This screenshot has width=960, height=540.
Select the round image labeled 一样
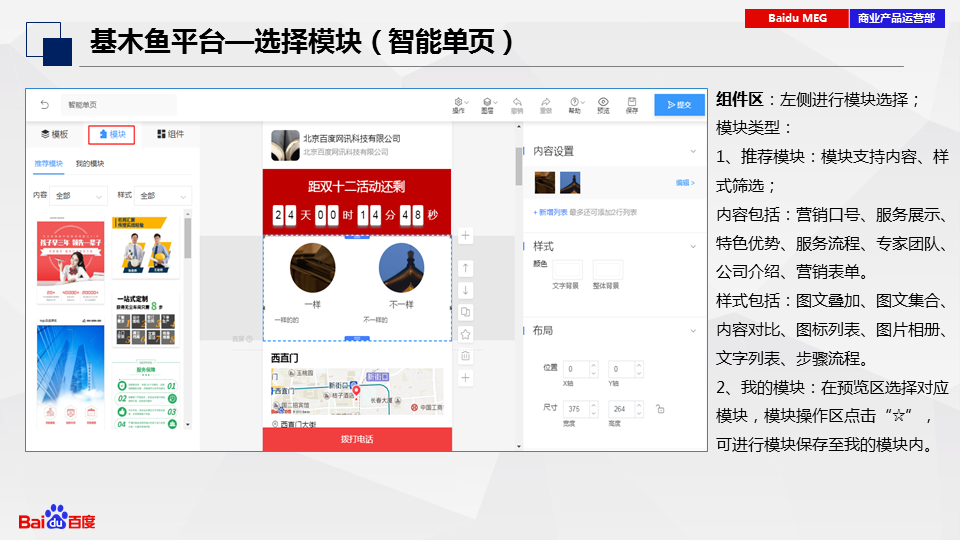(312, 268)
